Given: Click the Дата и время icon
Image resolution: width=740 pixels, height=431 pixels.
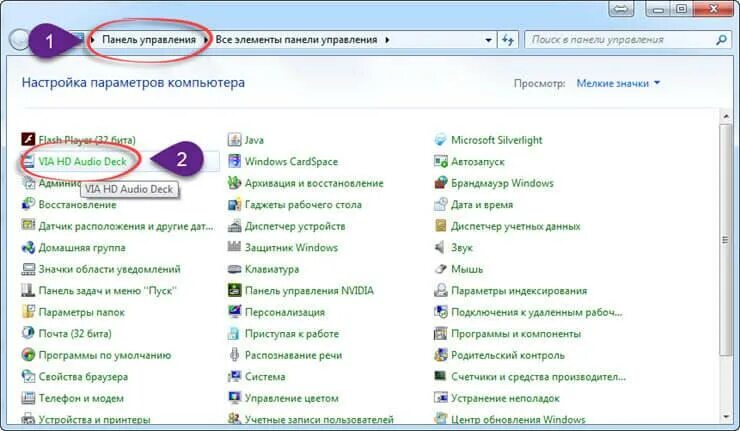Looking at the screenshot, I should click(440, 204).
